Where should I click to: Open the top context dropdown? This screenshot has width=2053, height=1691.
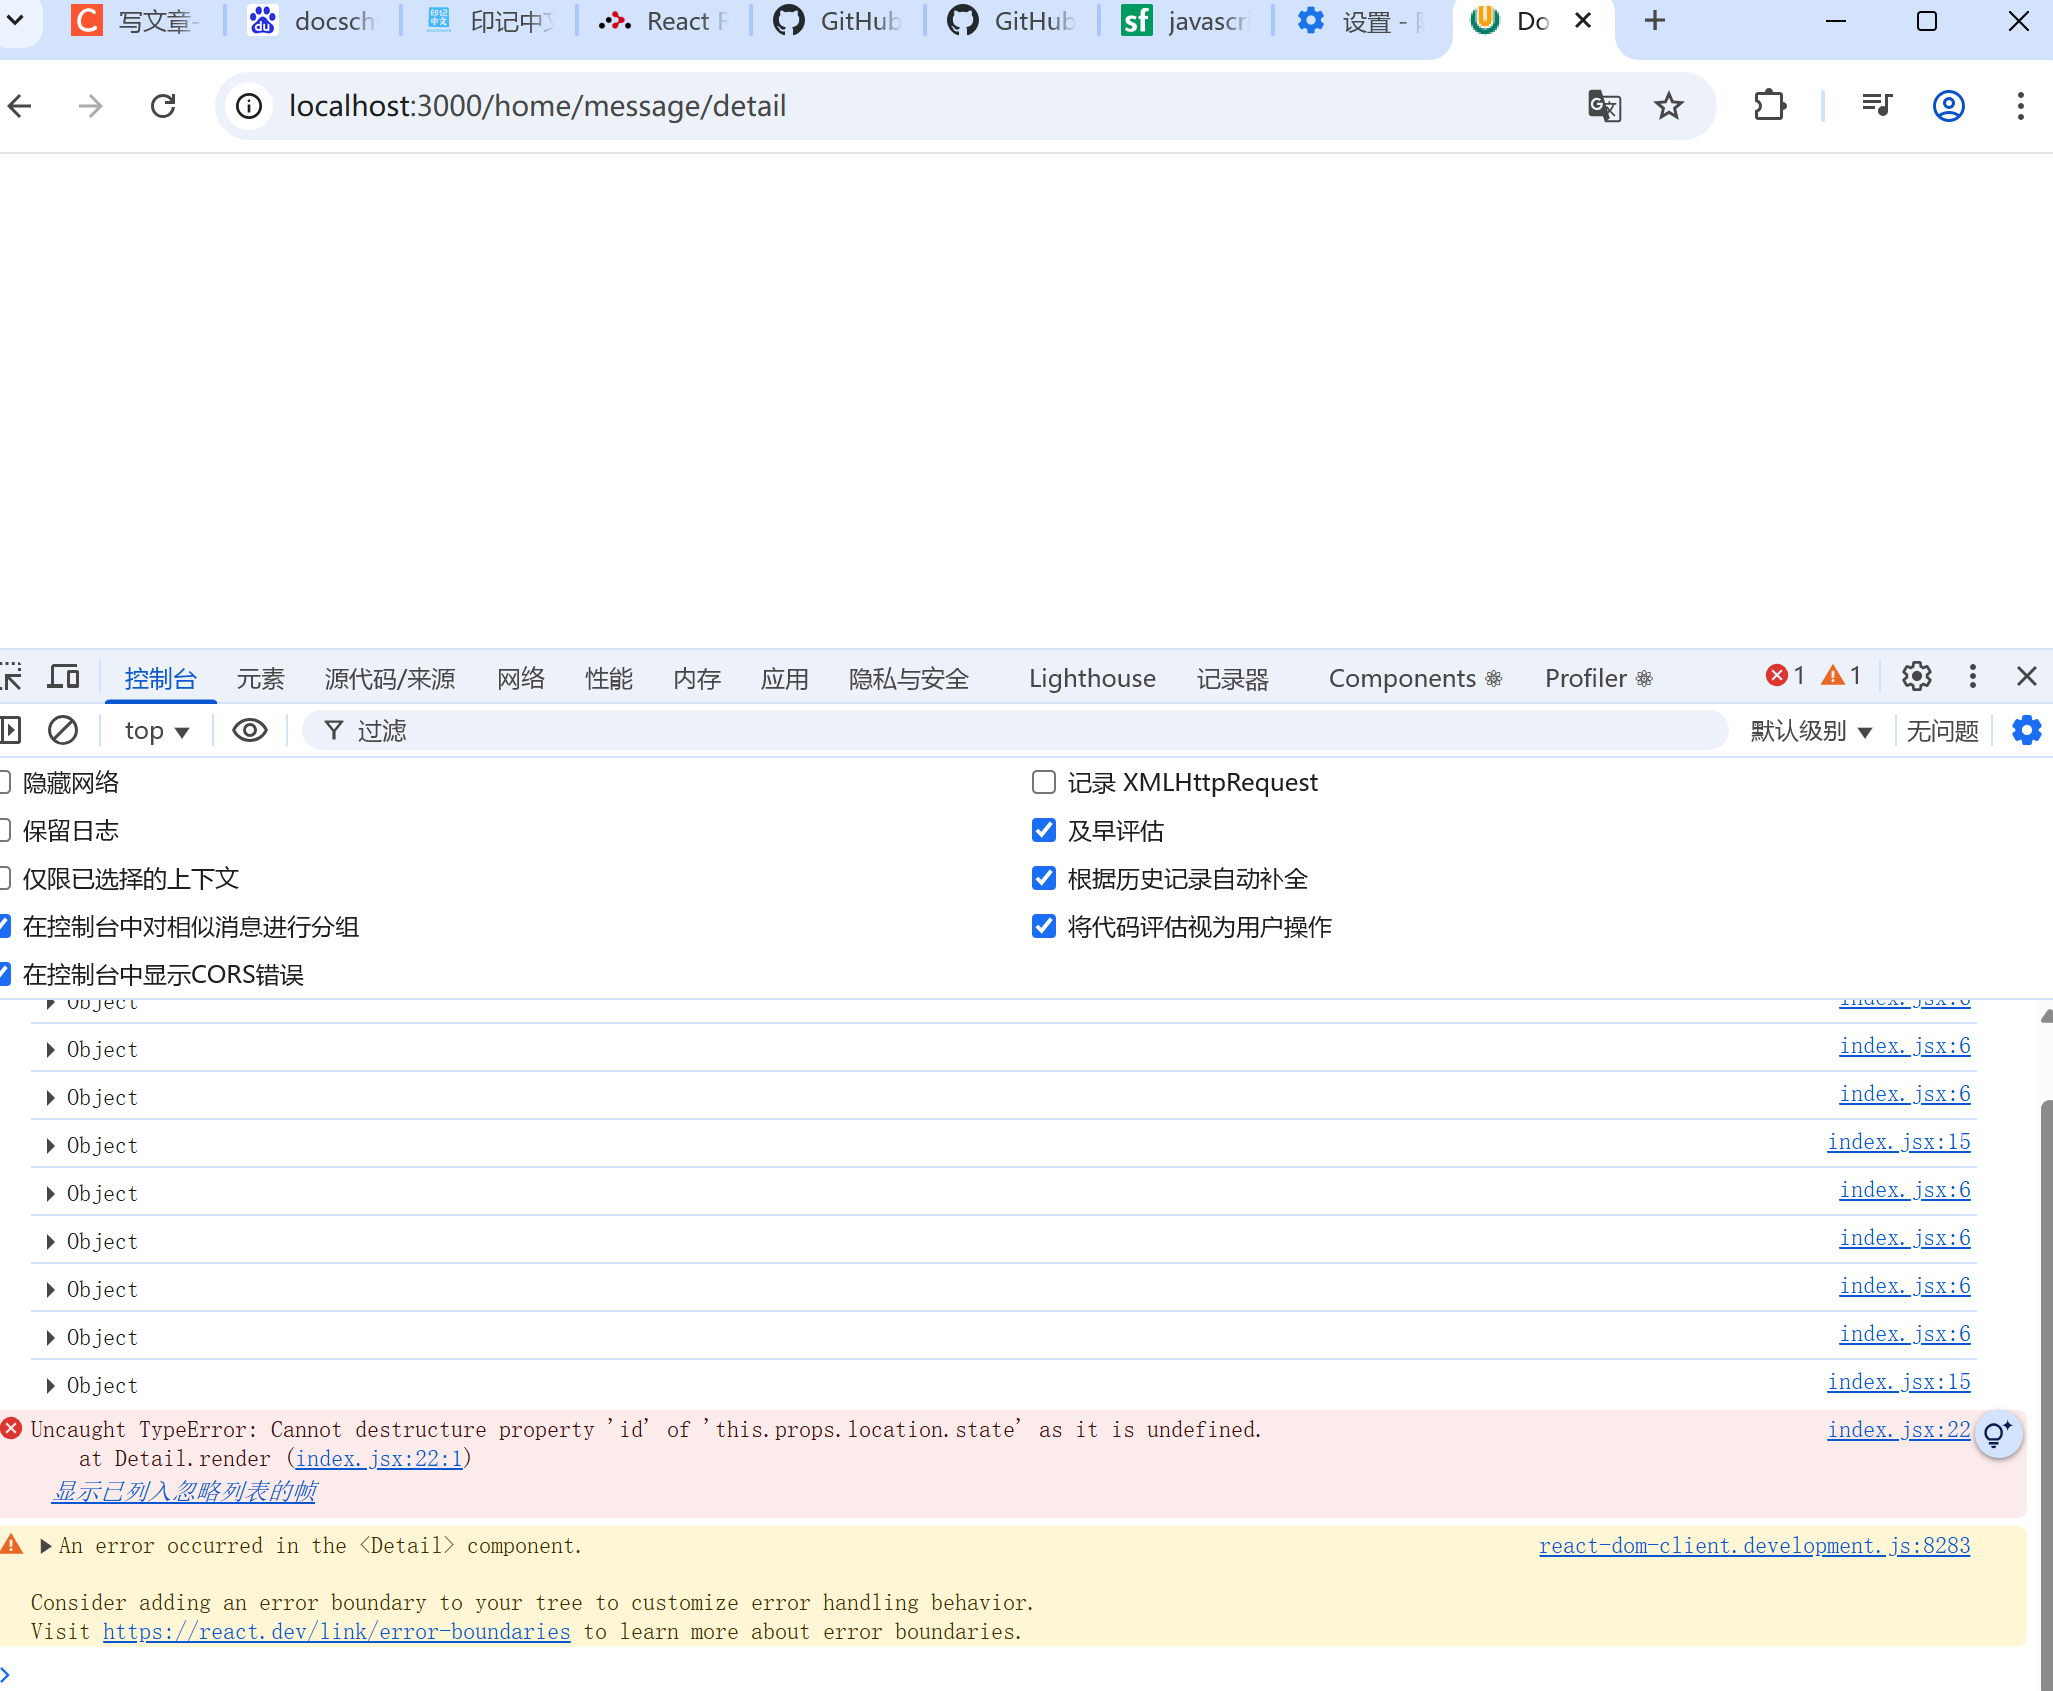(x=156, y=731)
